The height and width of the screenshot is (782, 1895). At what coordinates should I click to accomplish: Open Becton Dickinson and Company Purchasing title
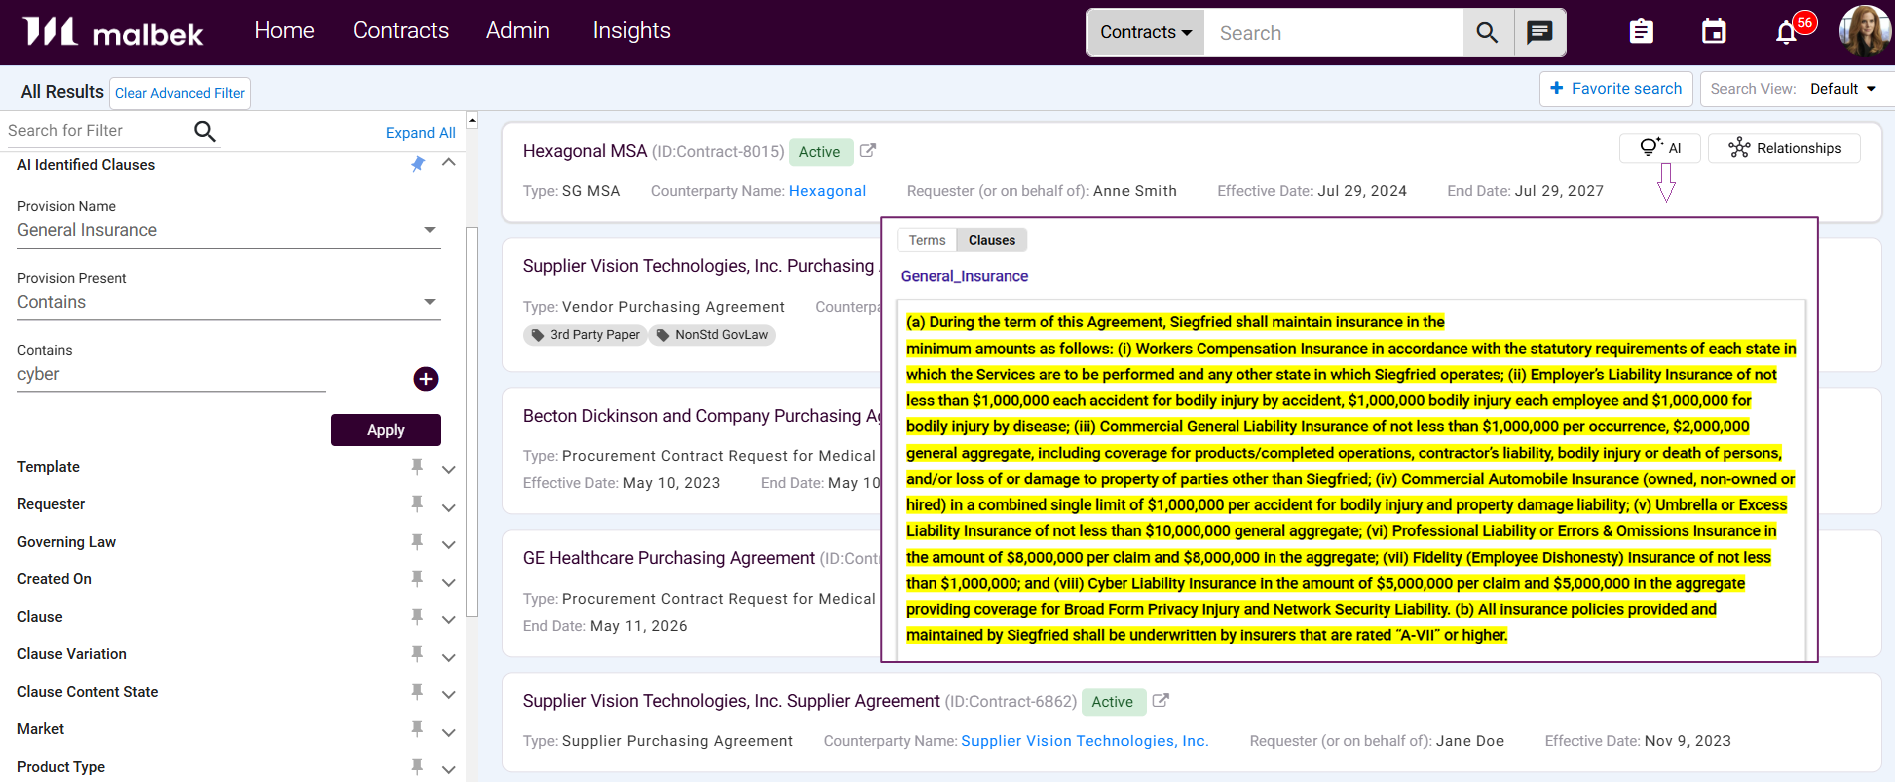click(701, 416)
